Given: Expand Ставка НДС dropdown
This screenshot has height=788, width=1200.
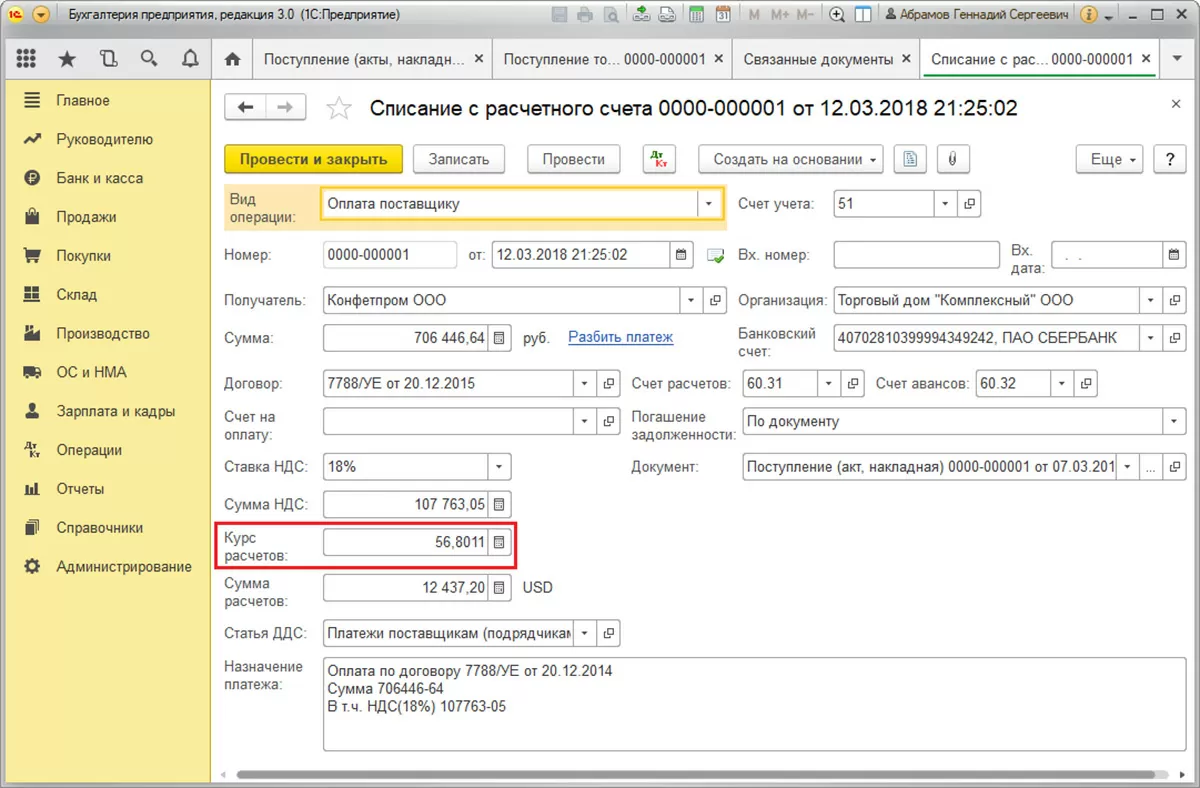Looking at the screenshot, I should click(x=499, y=466).
